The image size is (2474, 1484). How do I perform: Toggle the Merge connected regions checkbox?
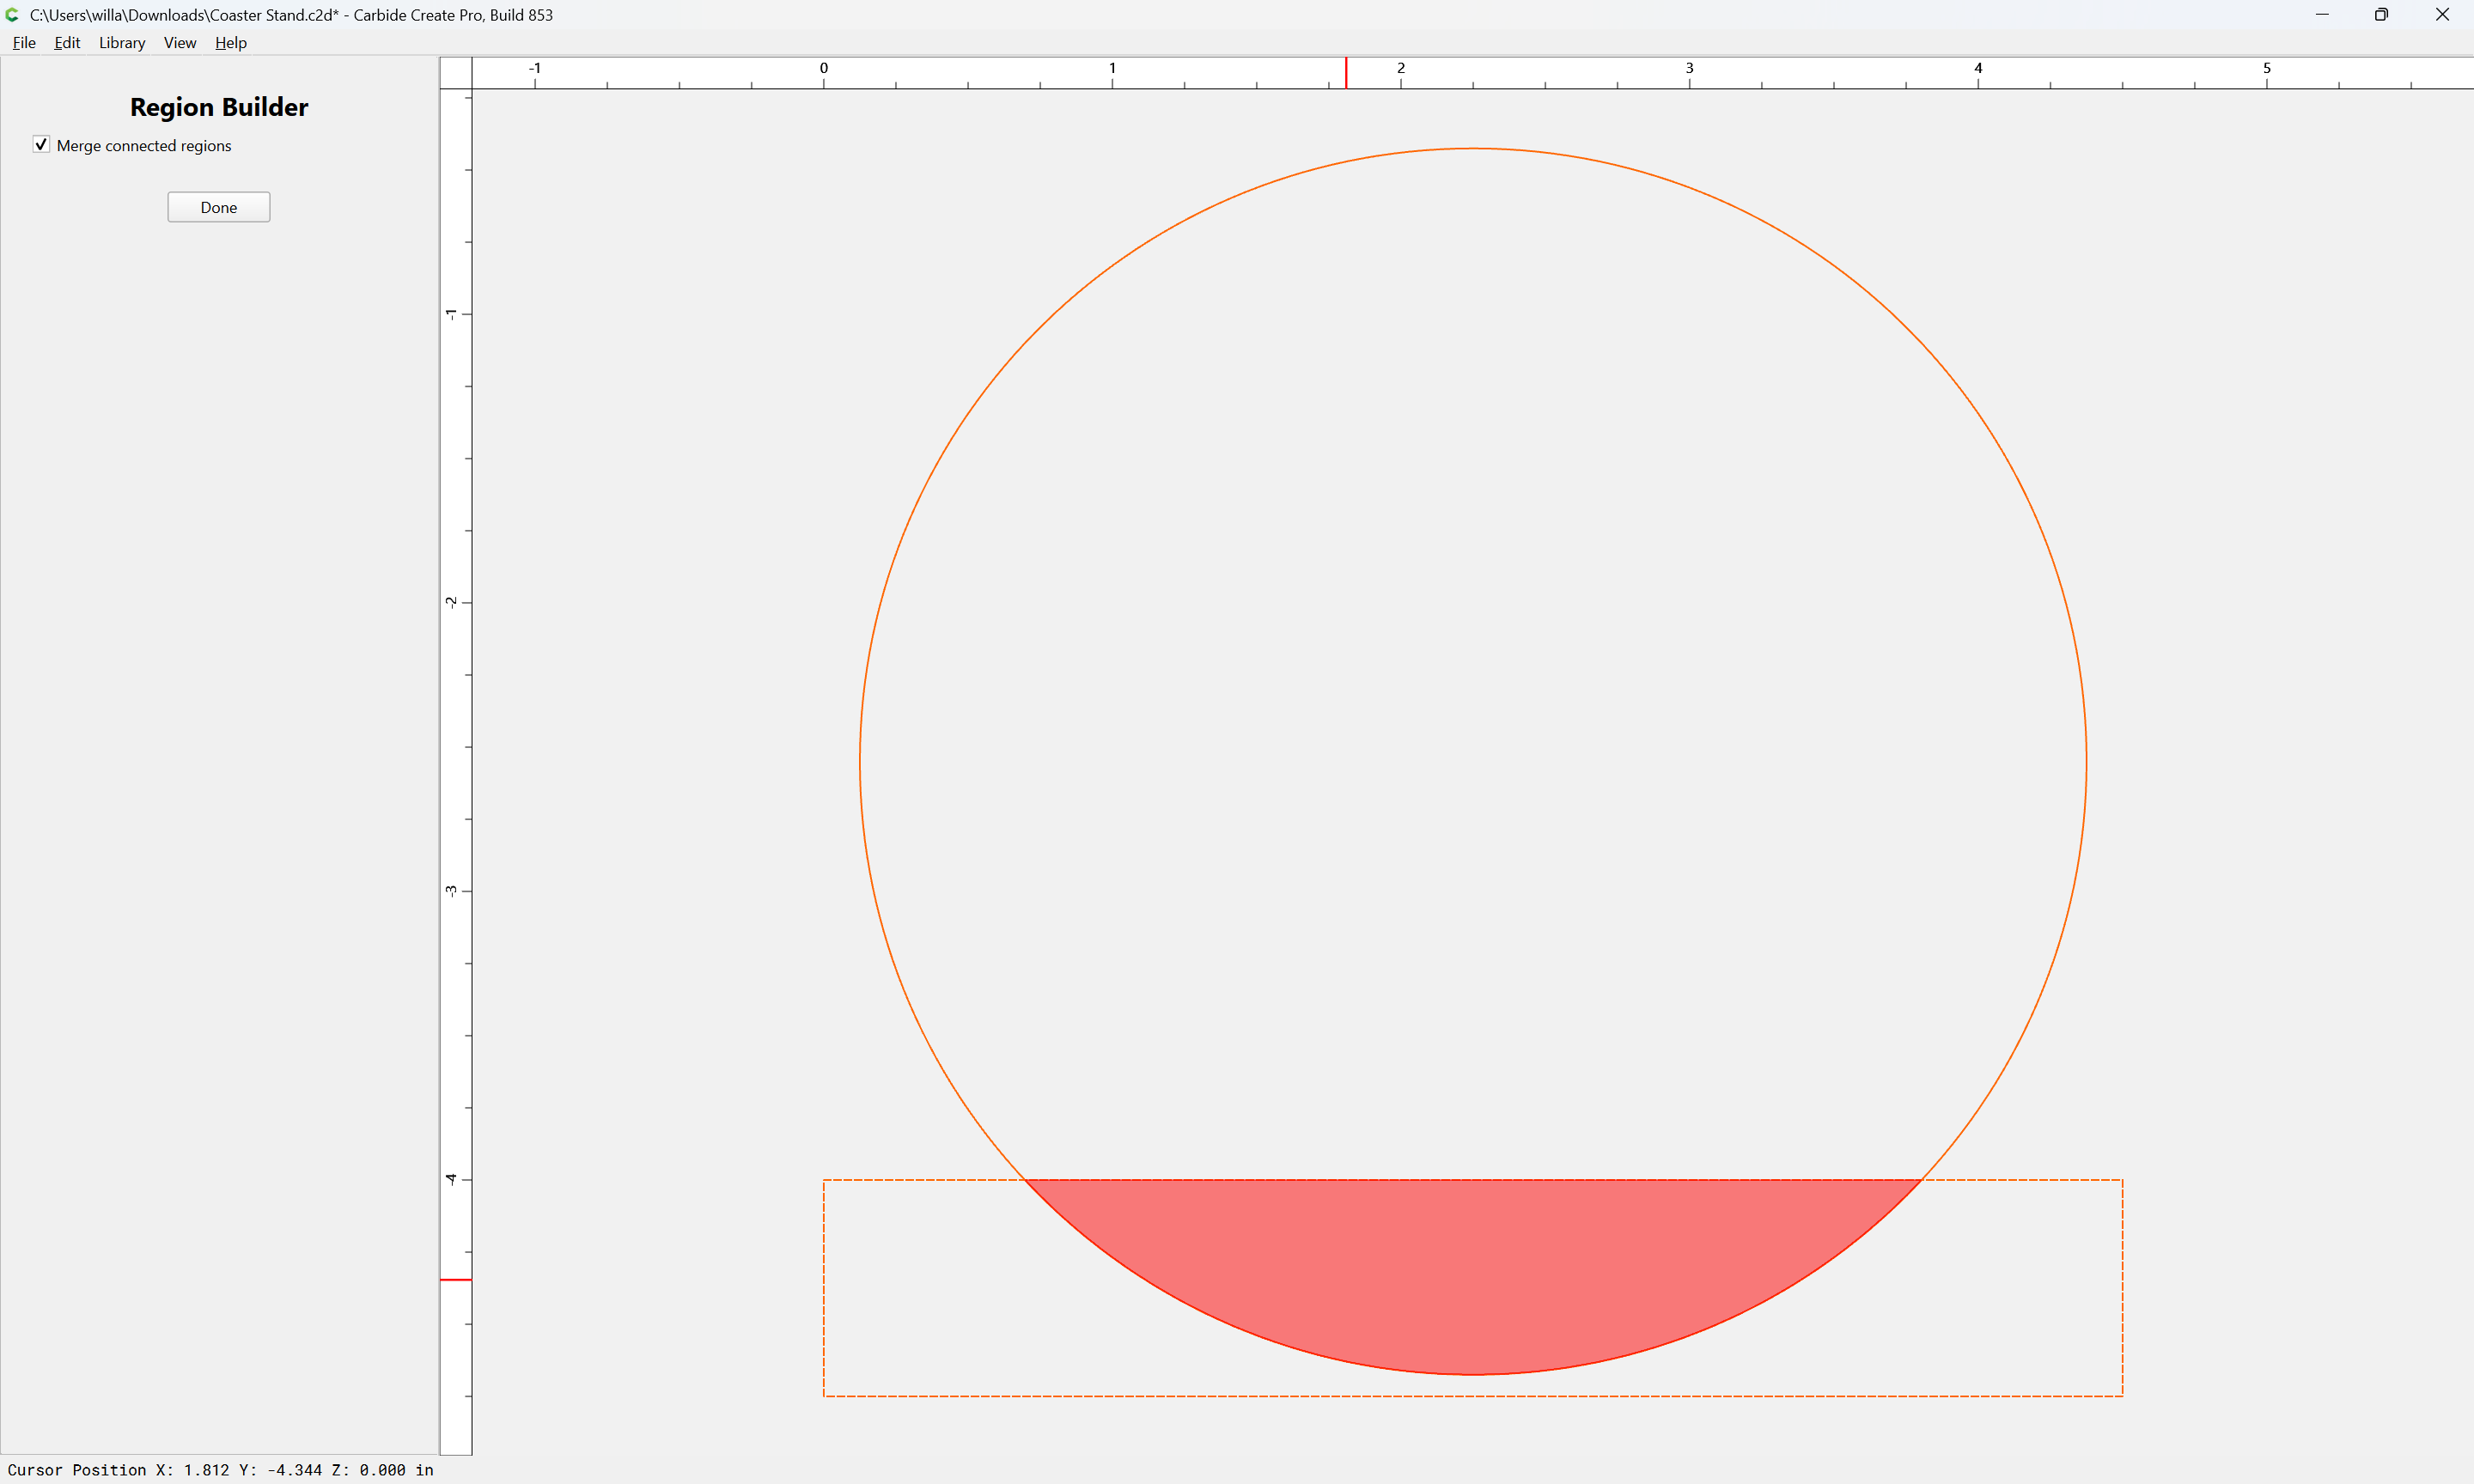[x=41, y=145]
